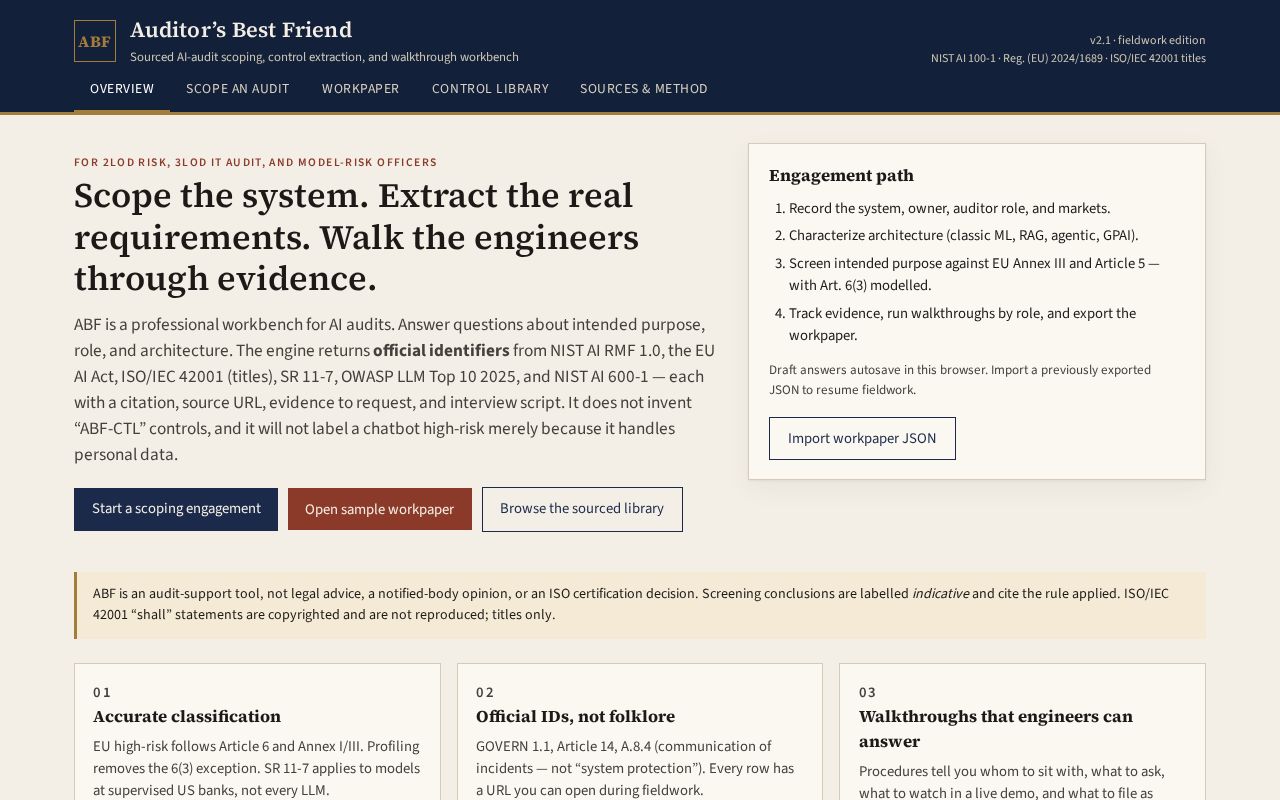
Task: Open the Overview tab
Action: (x=122, y=89)
